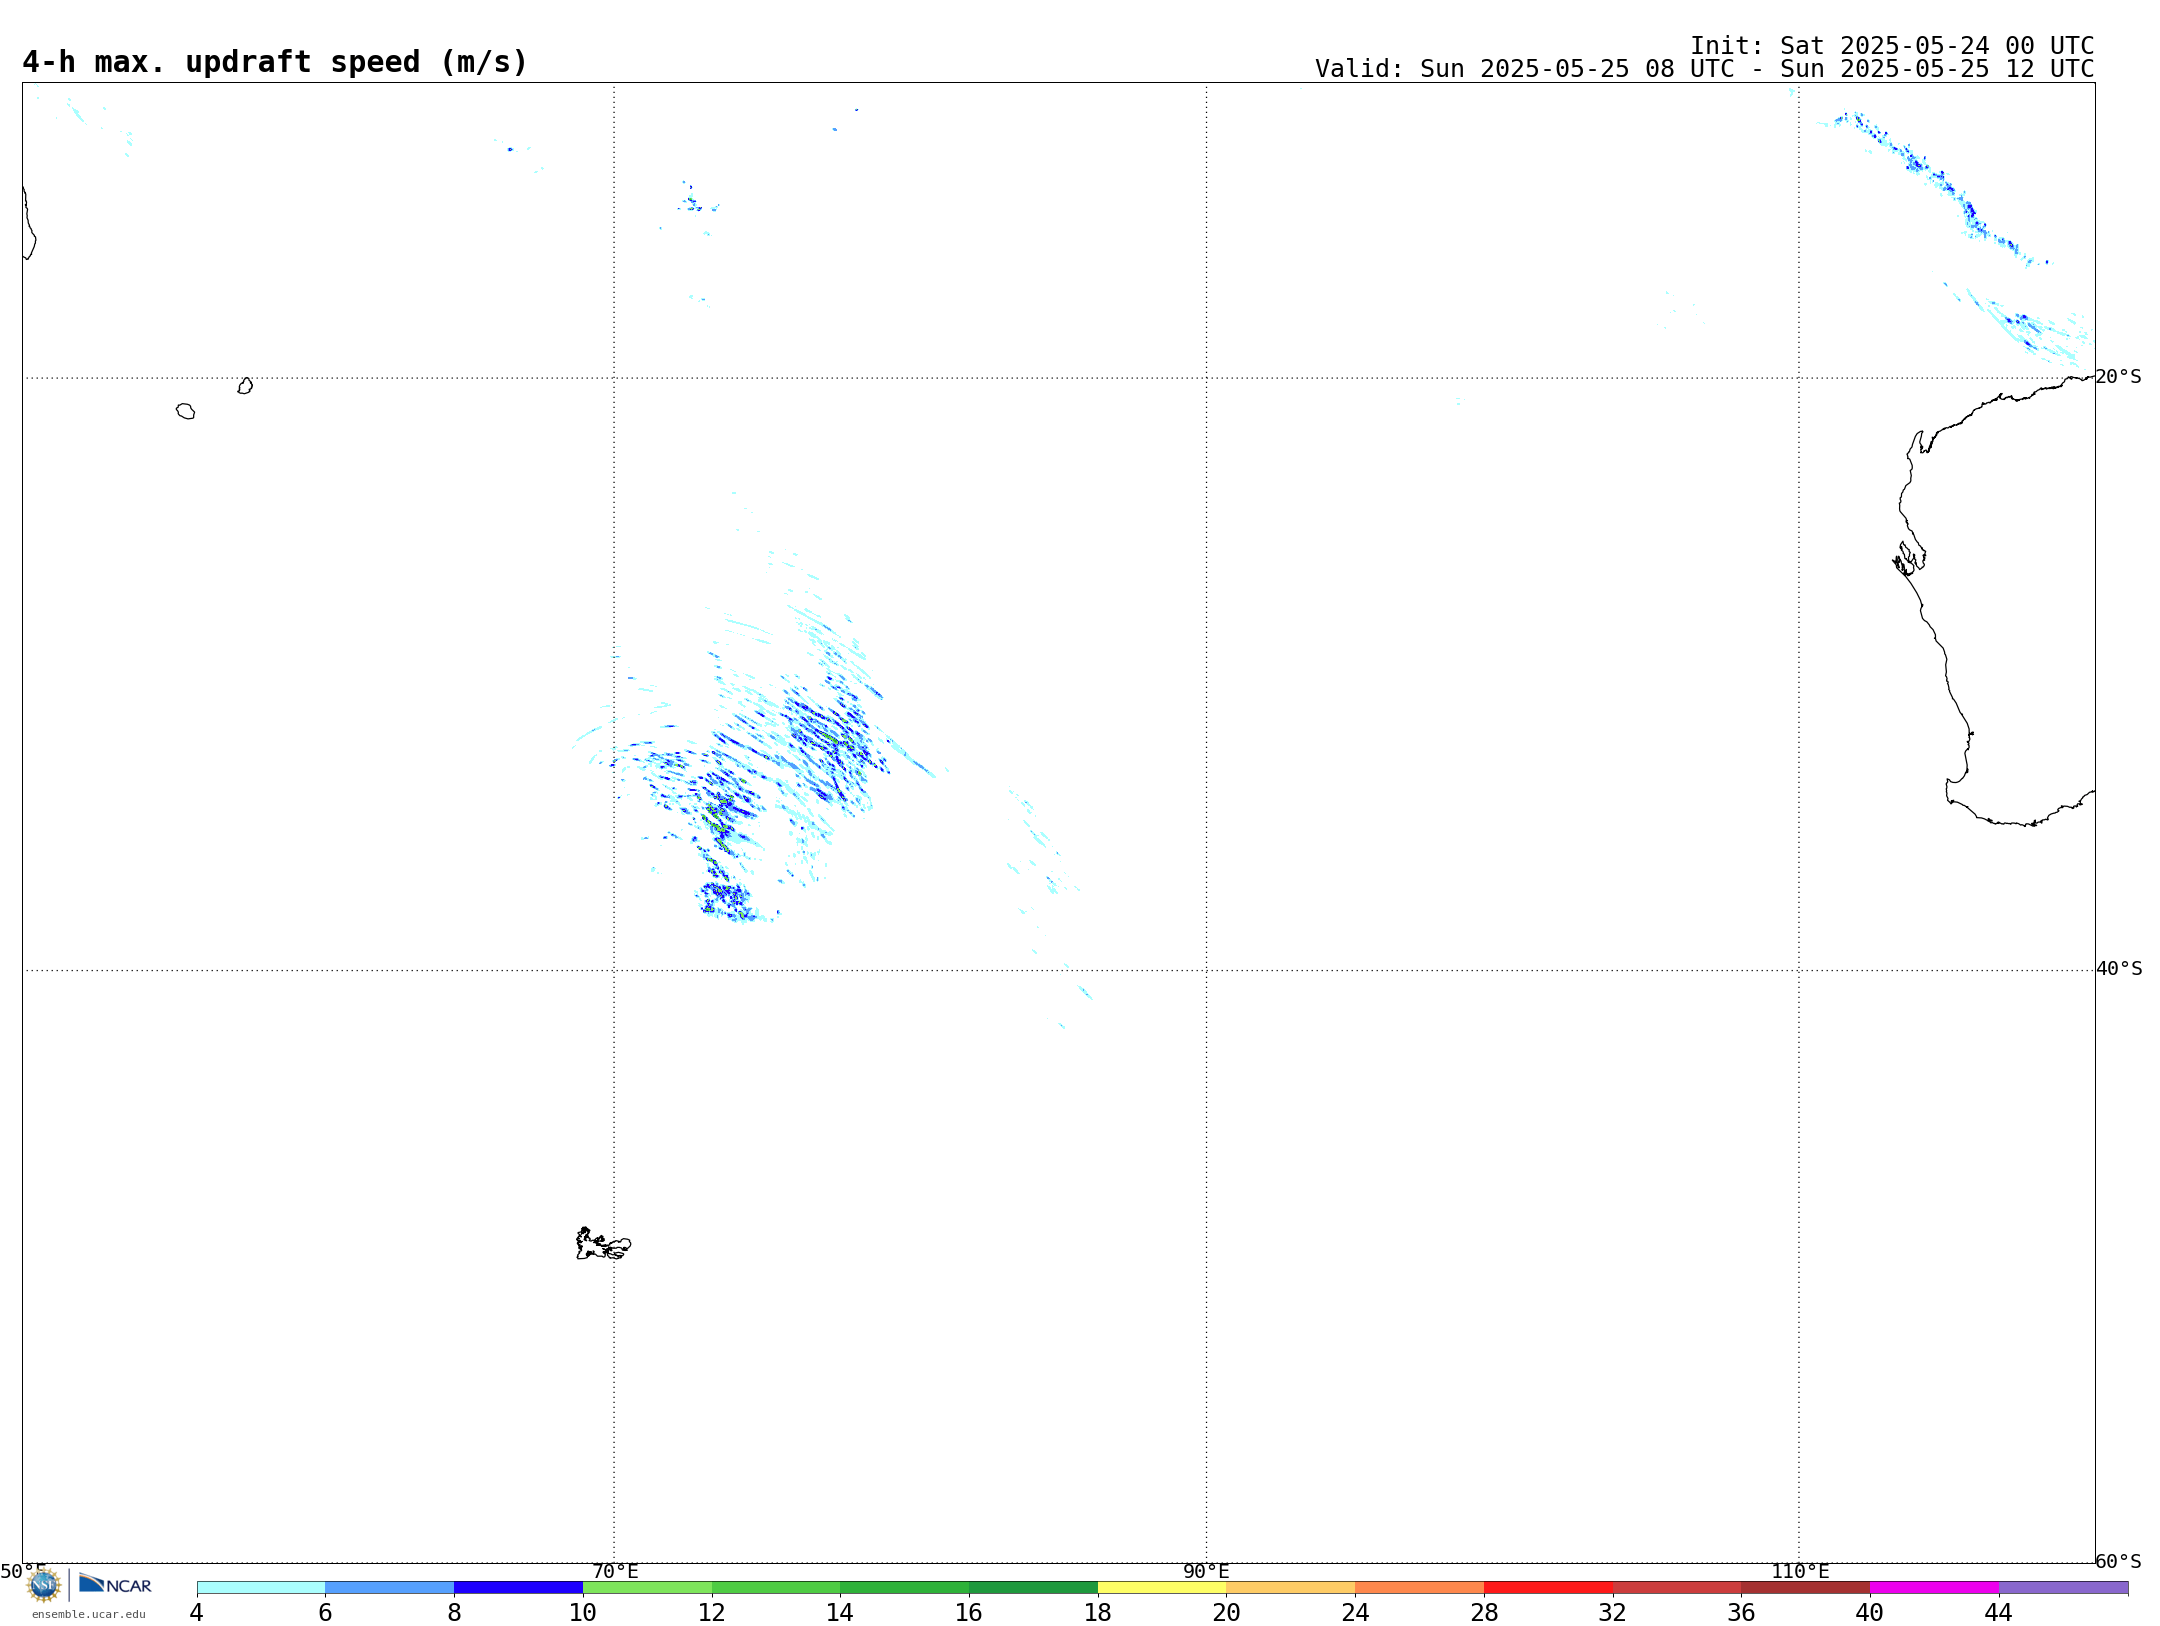Click the 60°S latitude label
Viewport: 2160px width, 1626px height.
pos(2119,1561)
